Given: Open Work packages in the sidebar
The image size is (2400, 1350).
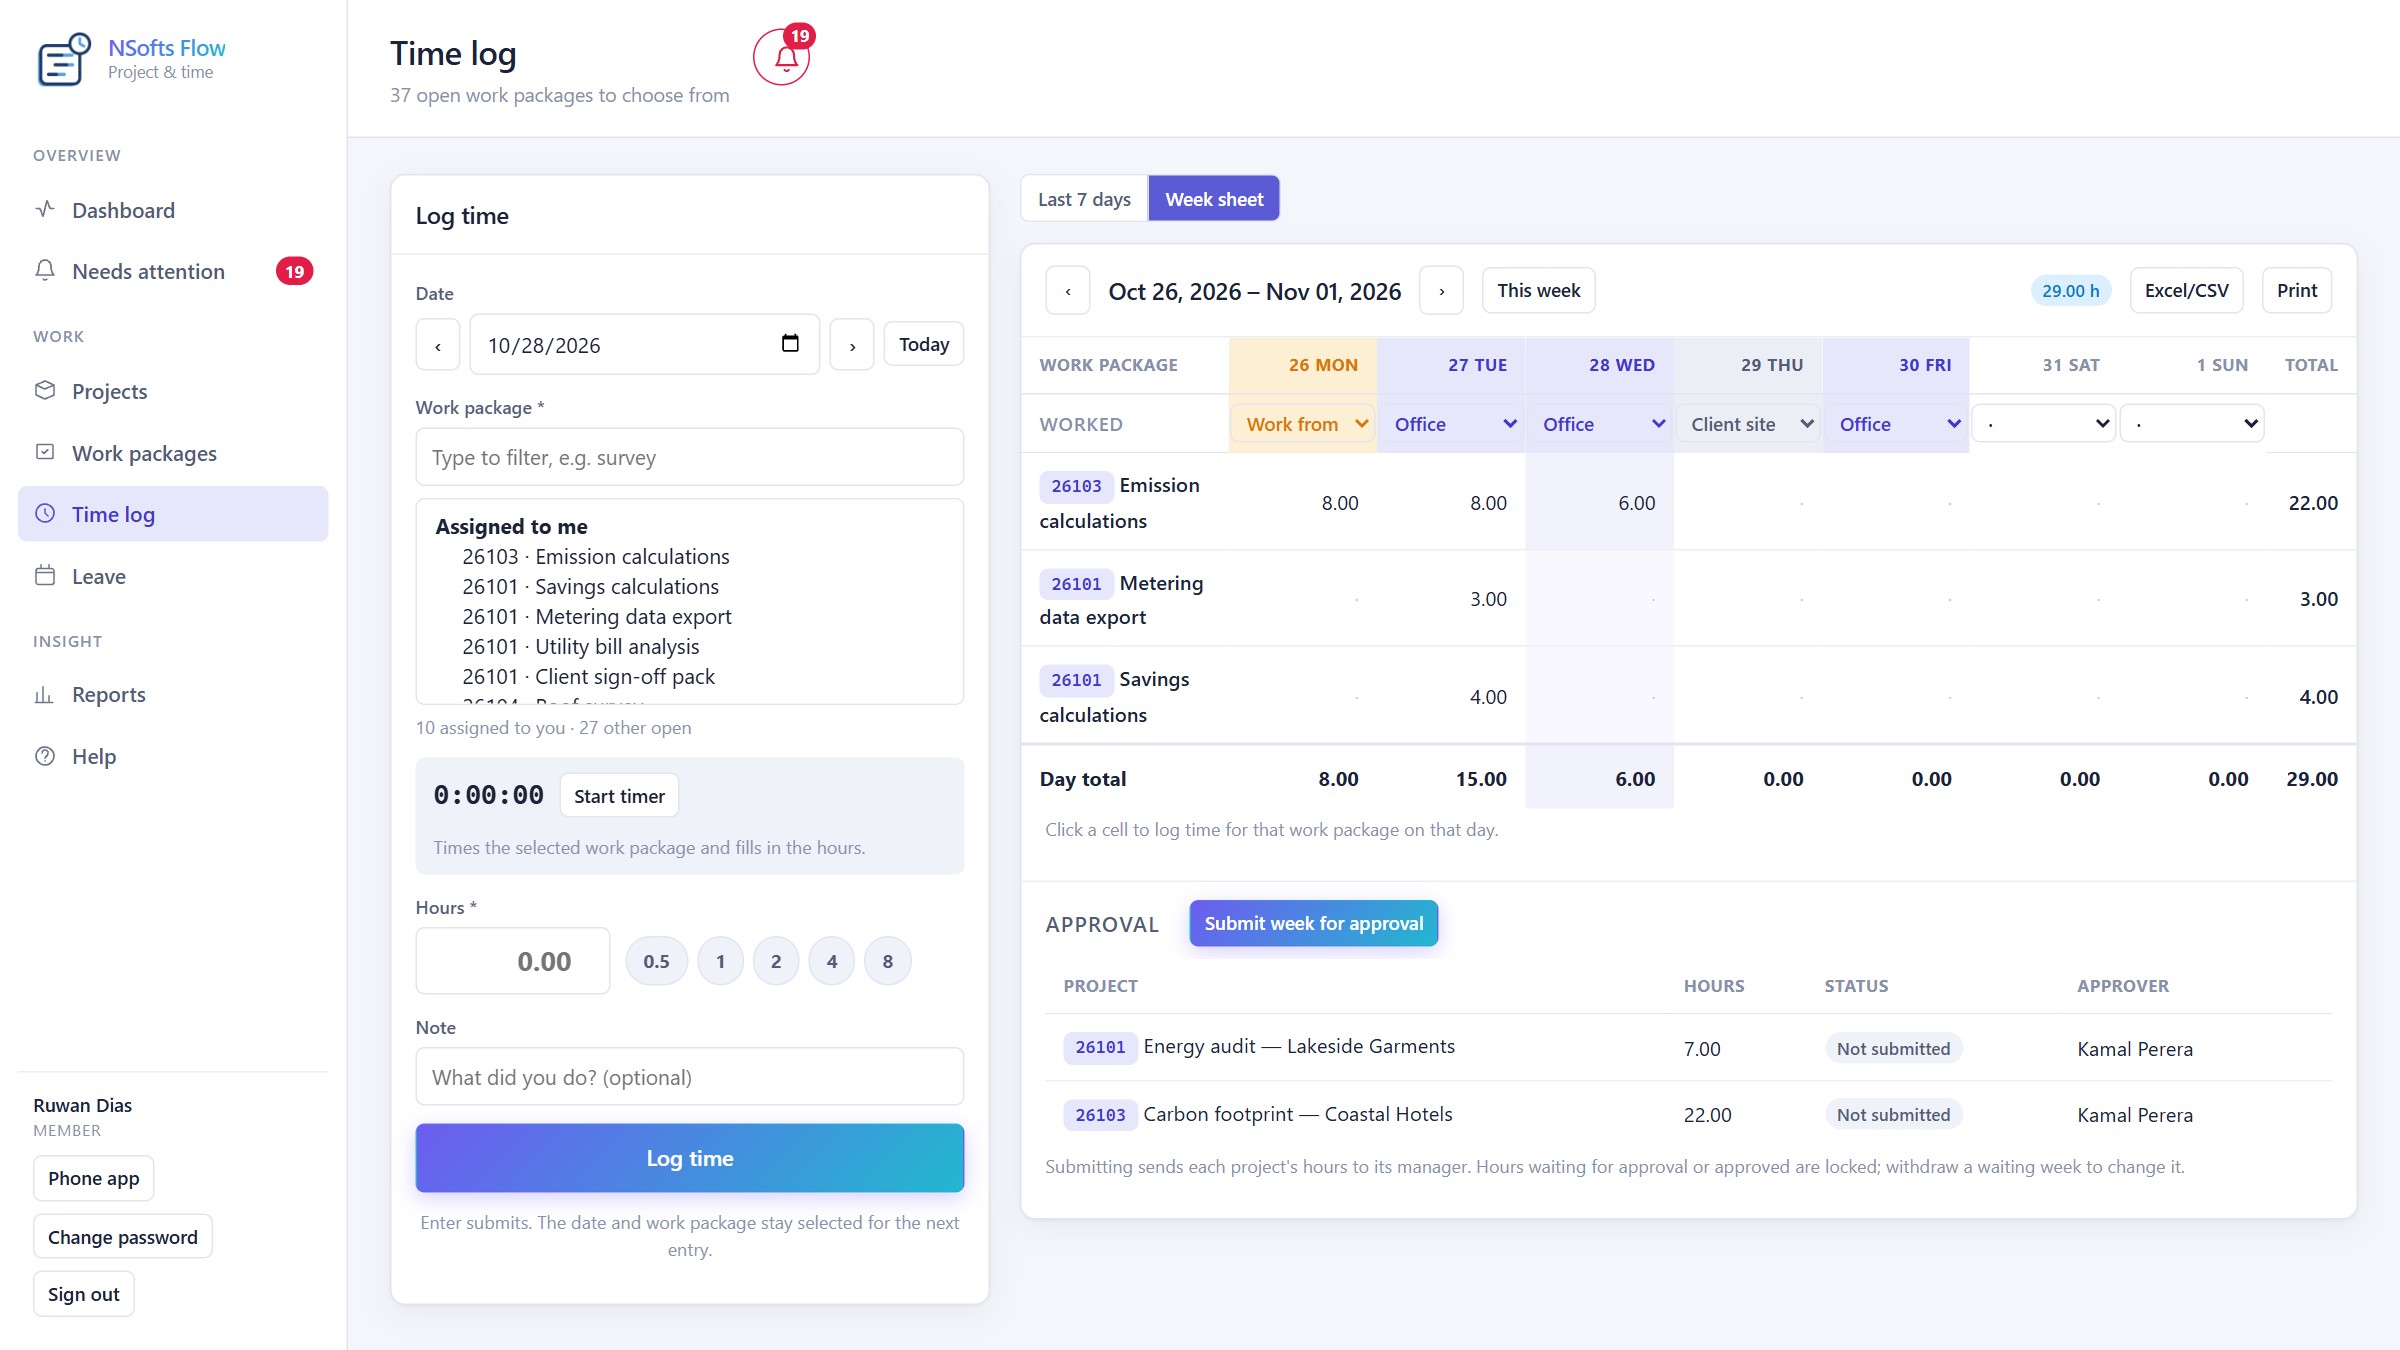Looking at the screenshot, I should click(173, 453).
